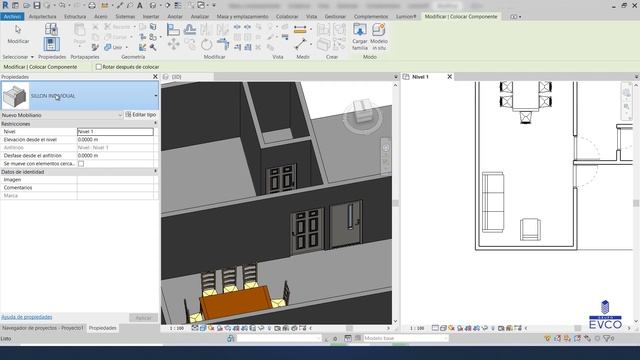Screen dimensions: 640x360
Task: Open the quick access toolbar customize arrow
Action: 214,5
